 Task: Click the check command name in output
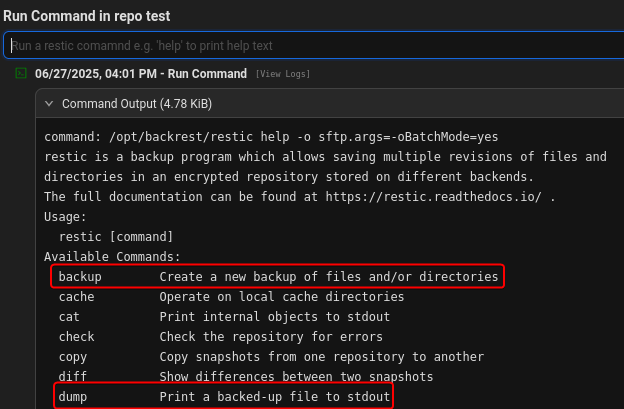pyautogui.click(x=77, y=337)
